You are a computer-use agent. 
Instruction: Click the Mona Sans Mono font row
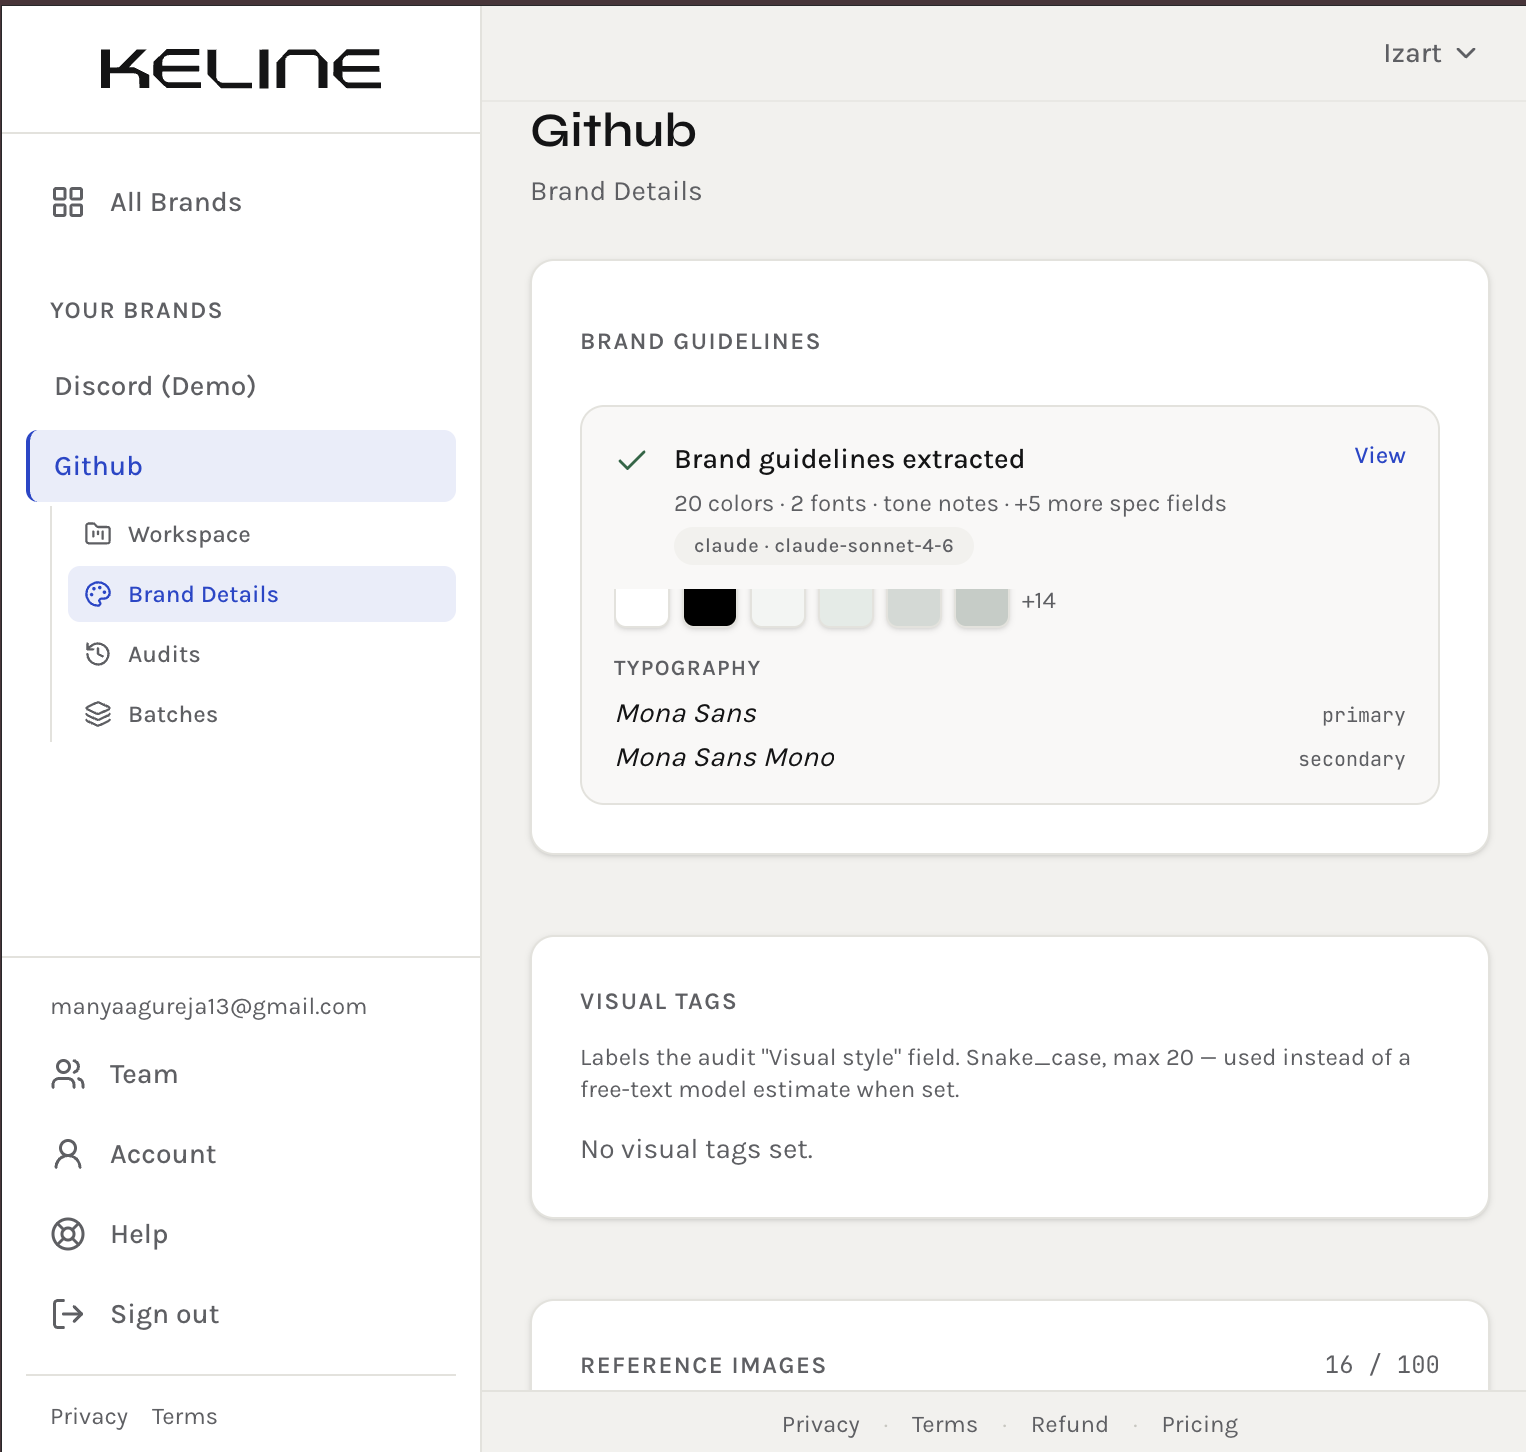pos(1010,758)
